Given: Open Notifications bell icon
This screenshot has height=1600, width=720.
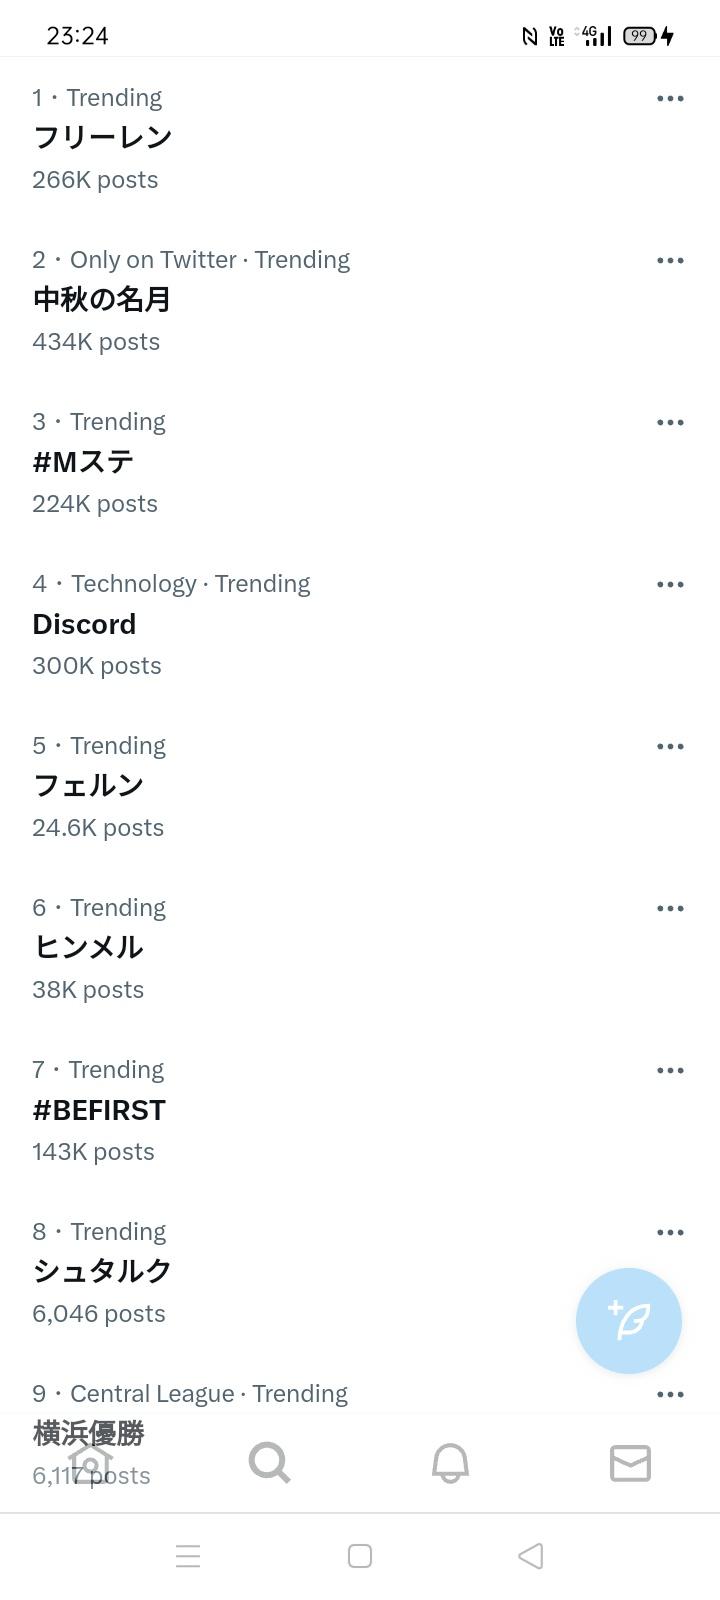Looking at the screenshot, I should (x=450, y=1463).
